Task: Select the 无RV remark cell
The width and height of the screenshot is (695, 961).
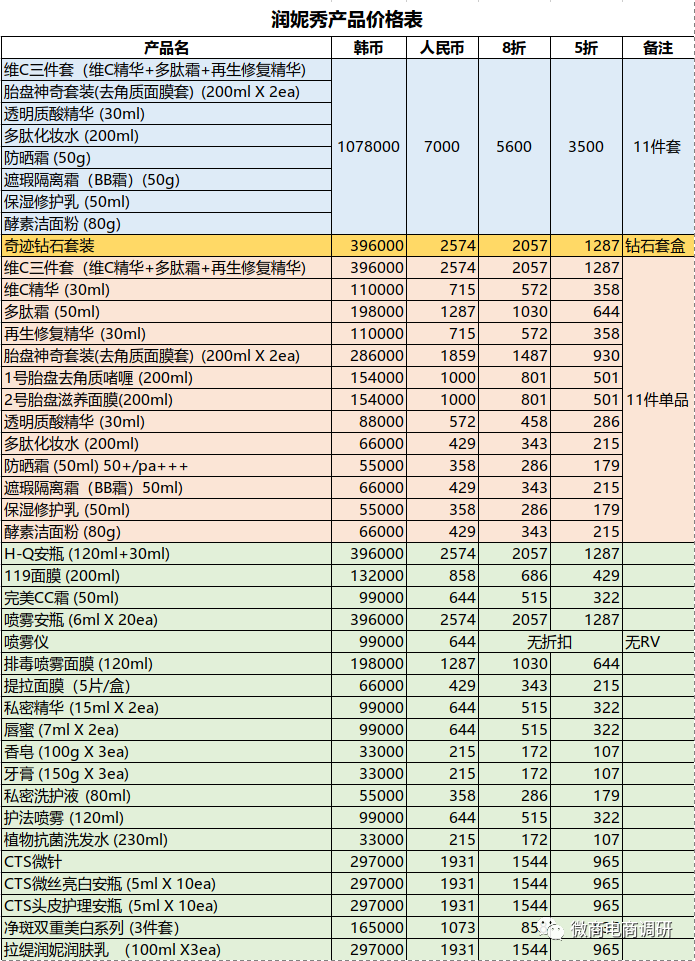Action: (x=658, y=642)
